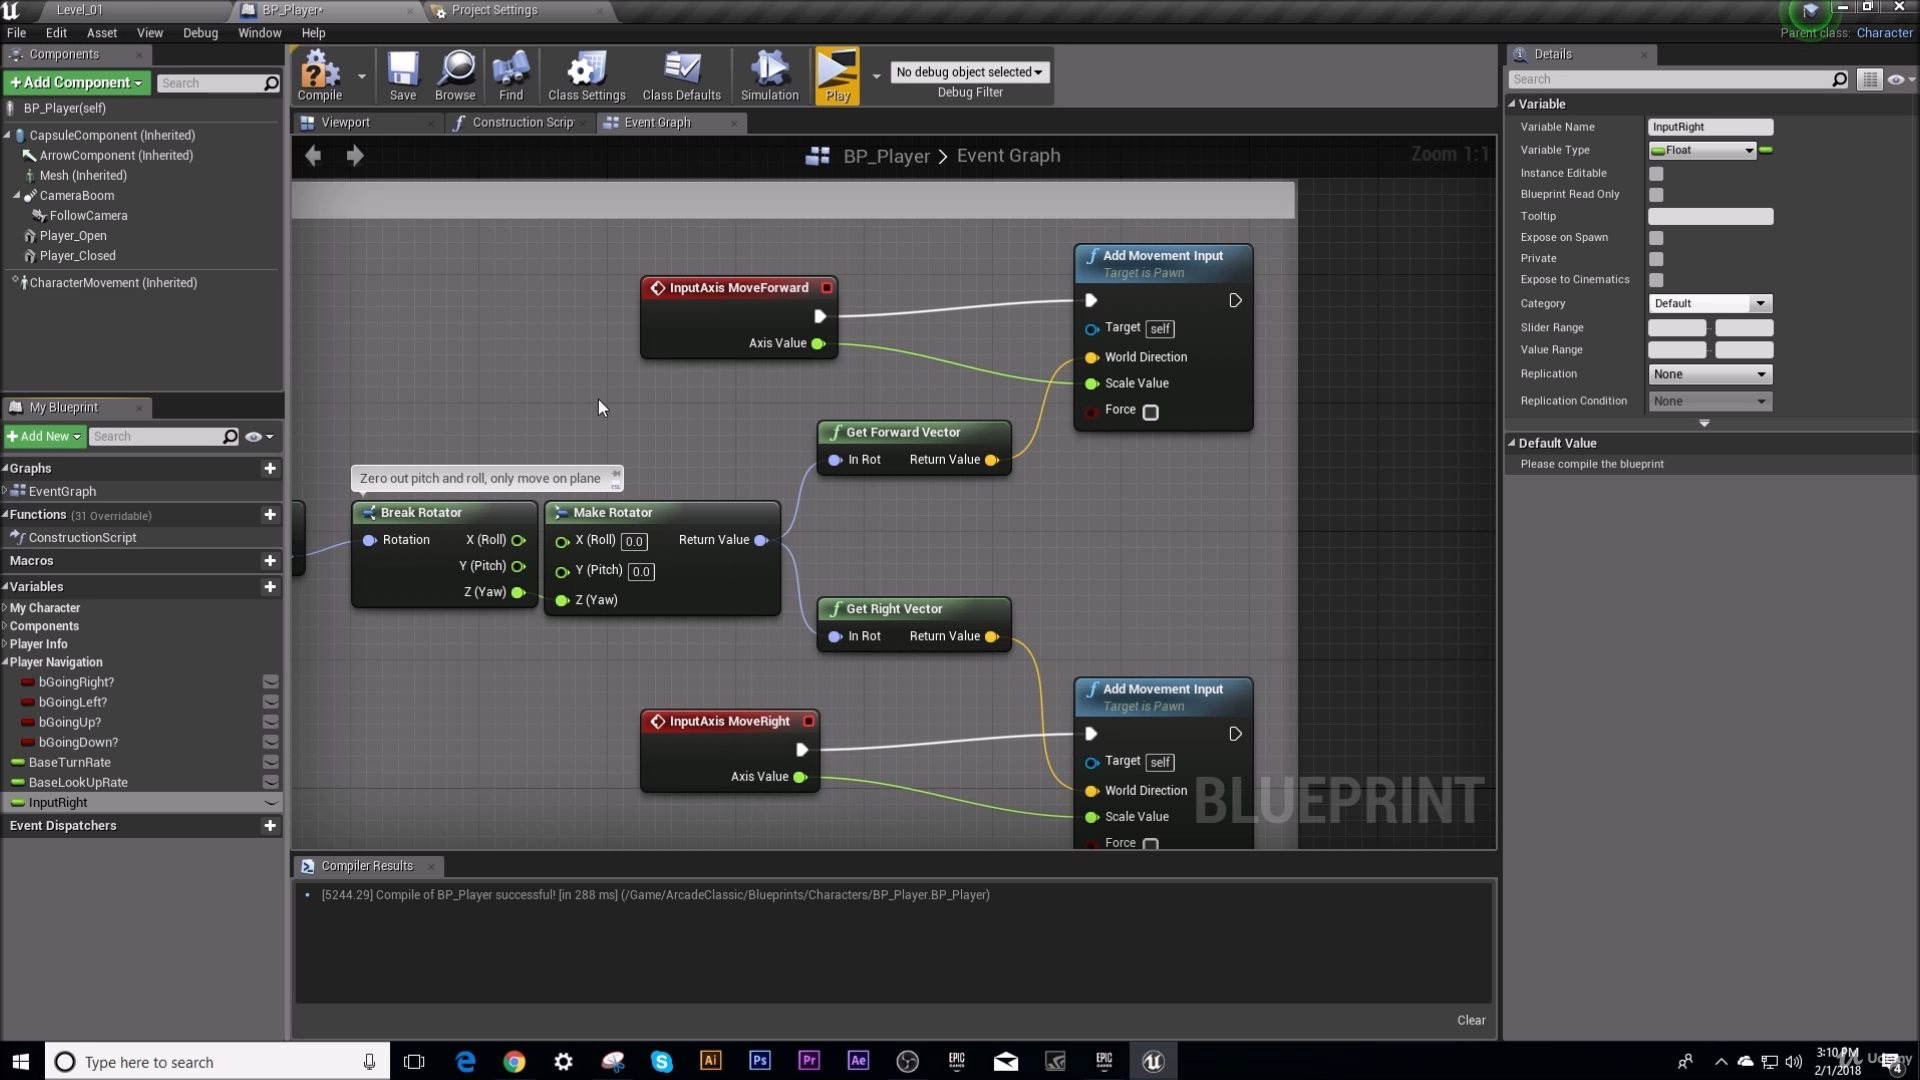Clear the compiler results log
Image resolution: width=1920 pixels, height=1080 pixels.
[1470, 1020]
